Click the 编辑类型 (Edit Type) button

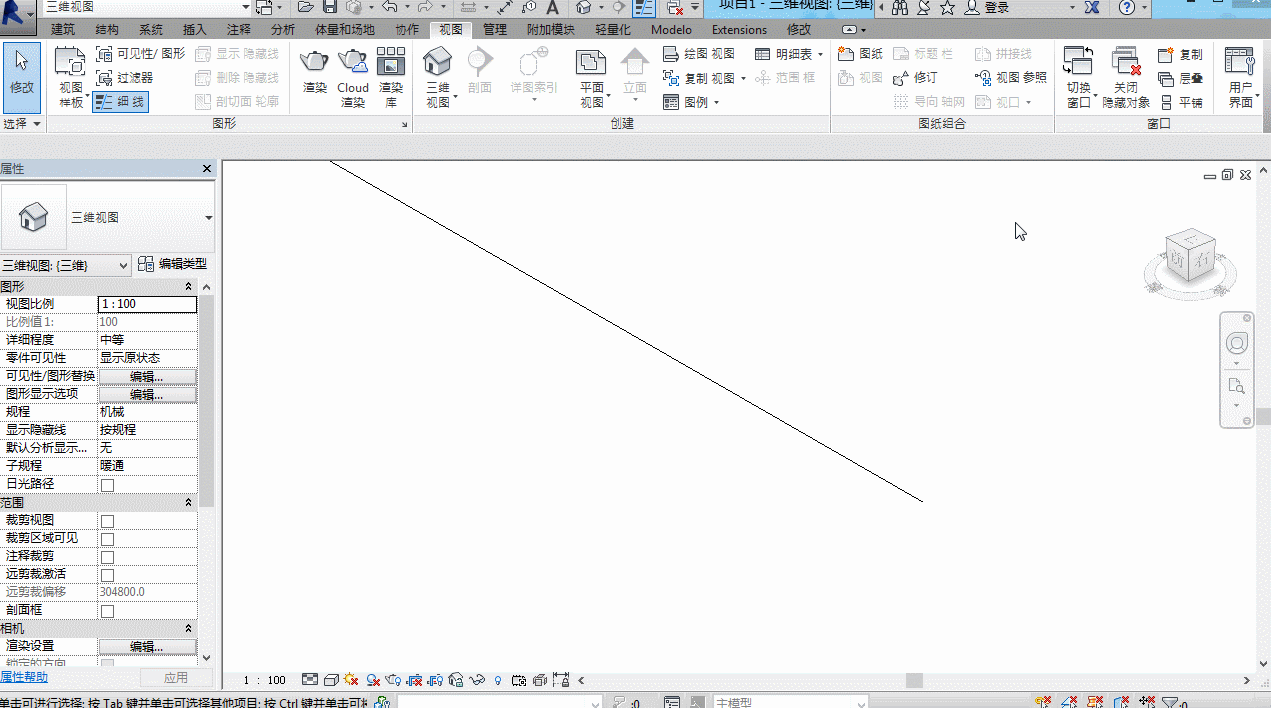coord(173,264)
